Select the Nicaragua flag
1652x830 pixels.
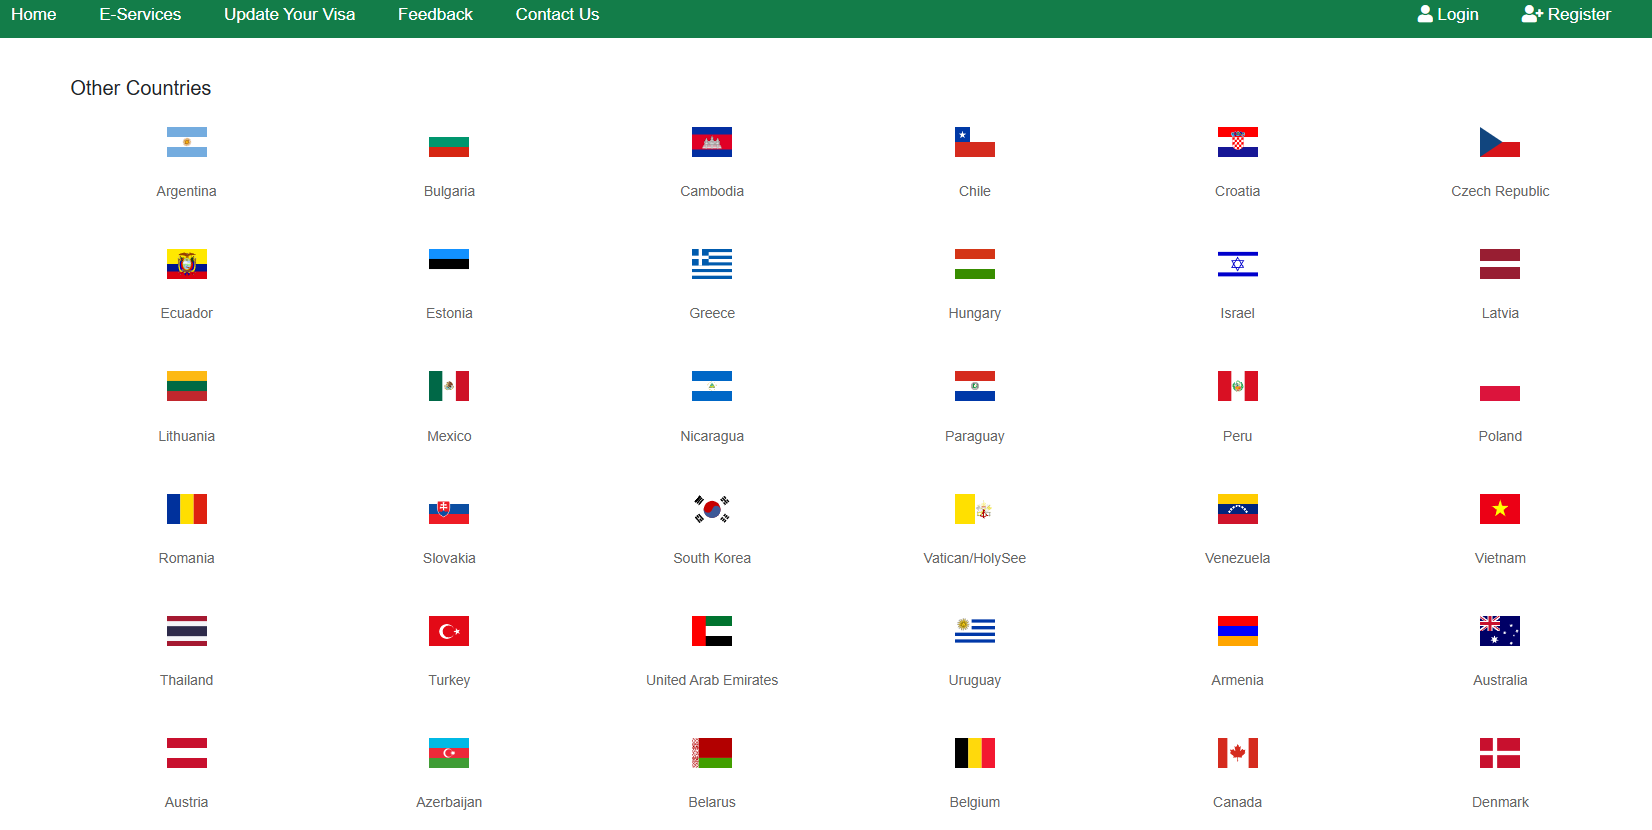click(x=712, y=386)
